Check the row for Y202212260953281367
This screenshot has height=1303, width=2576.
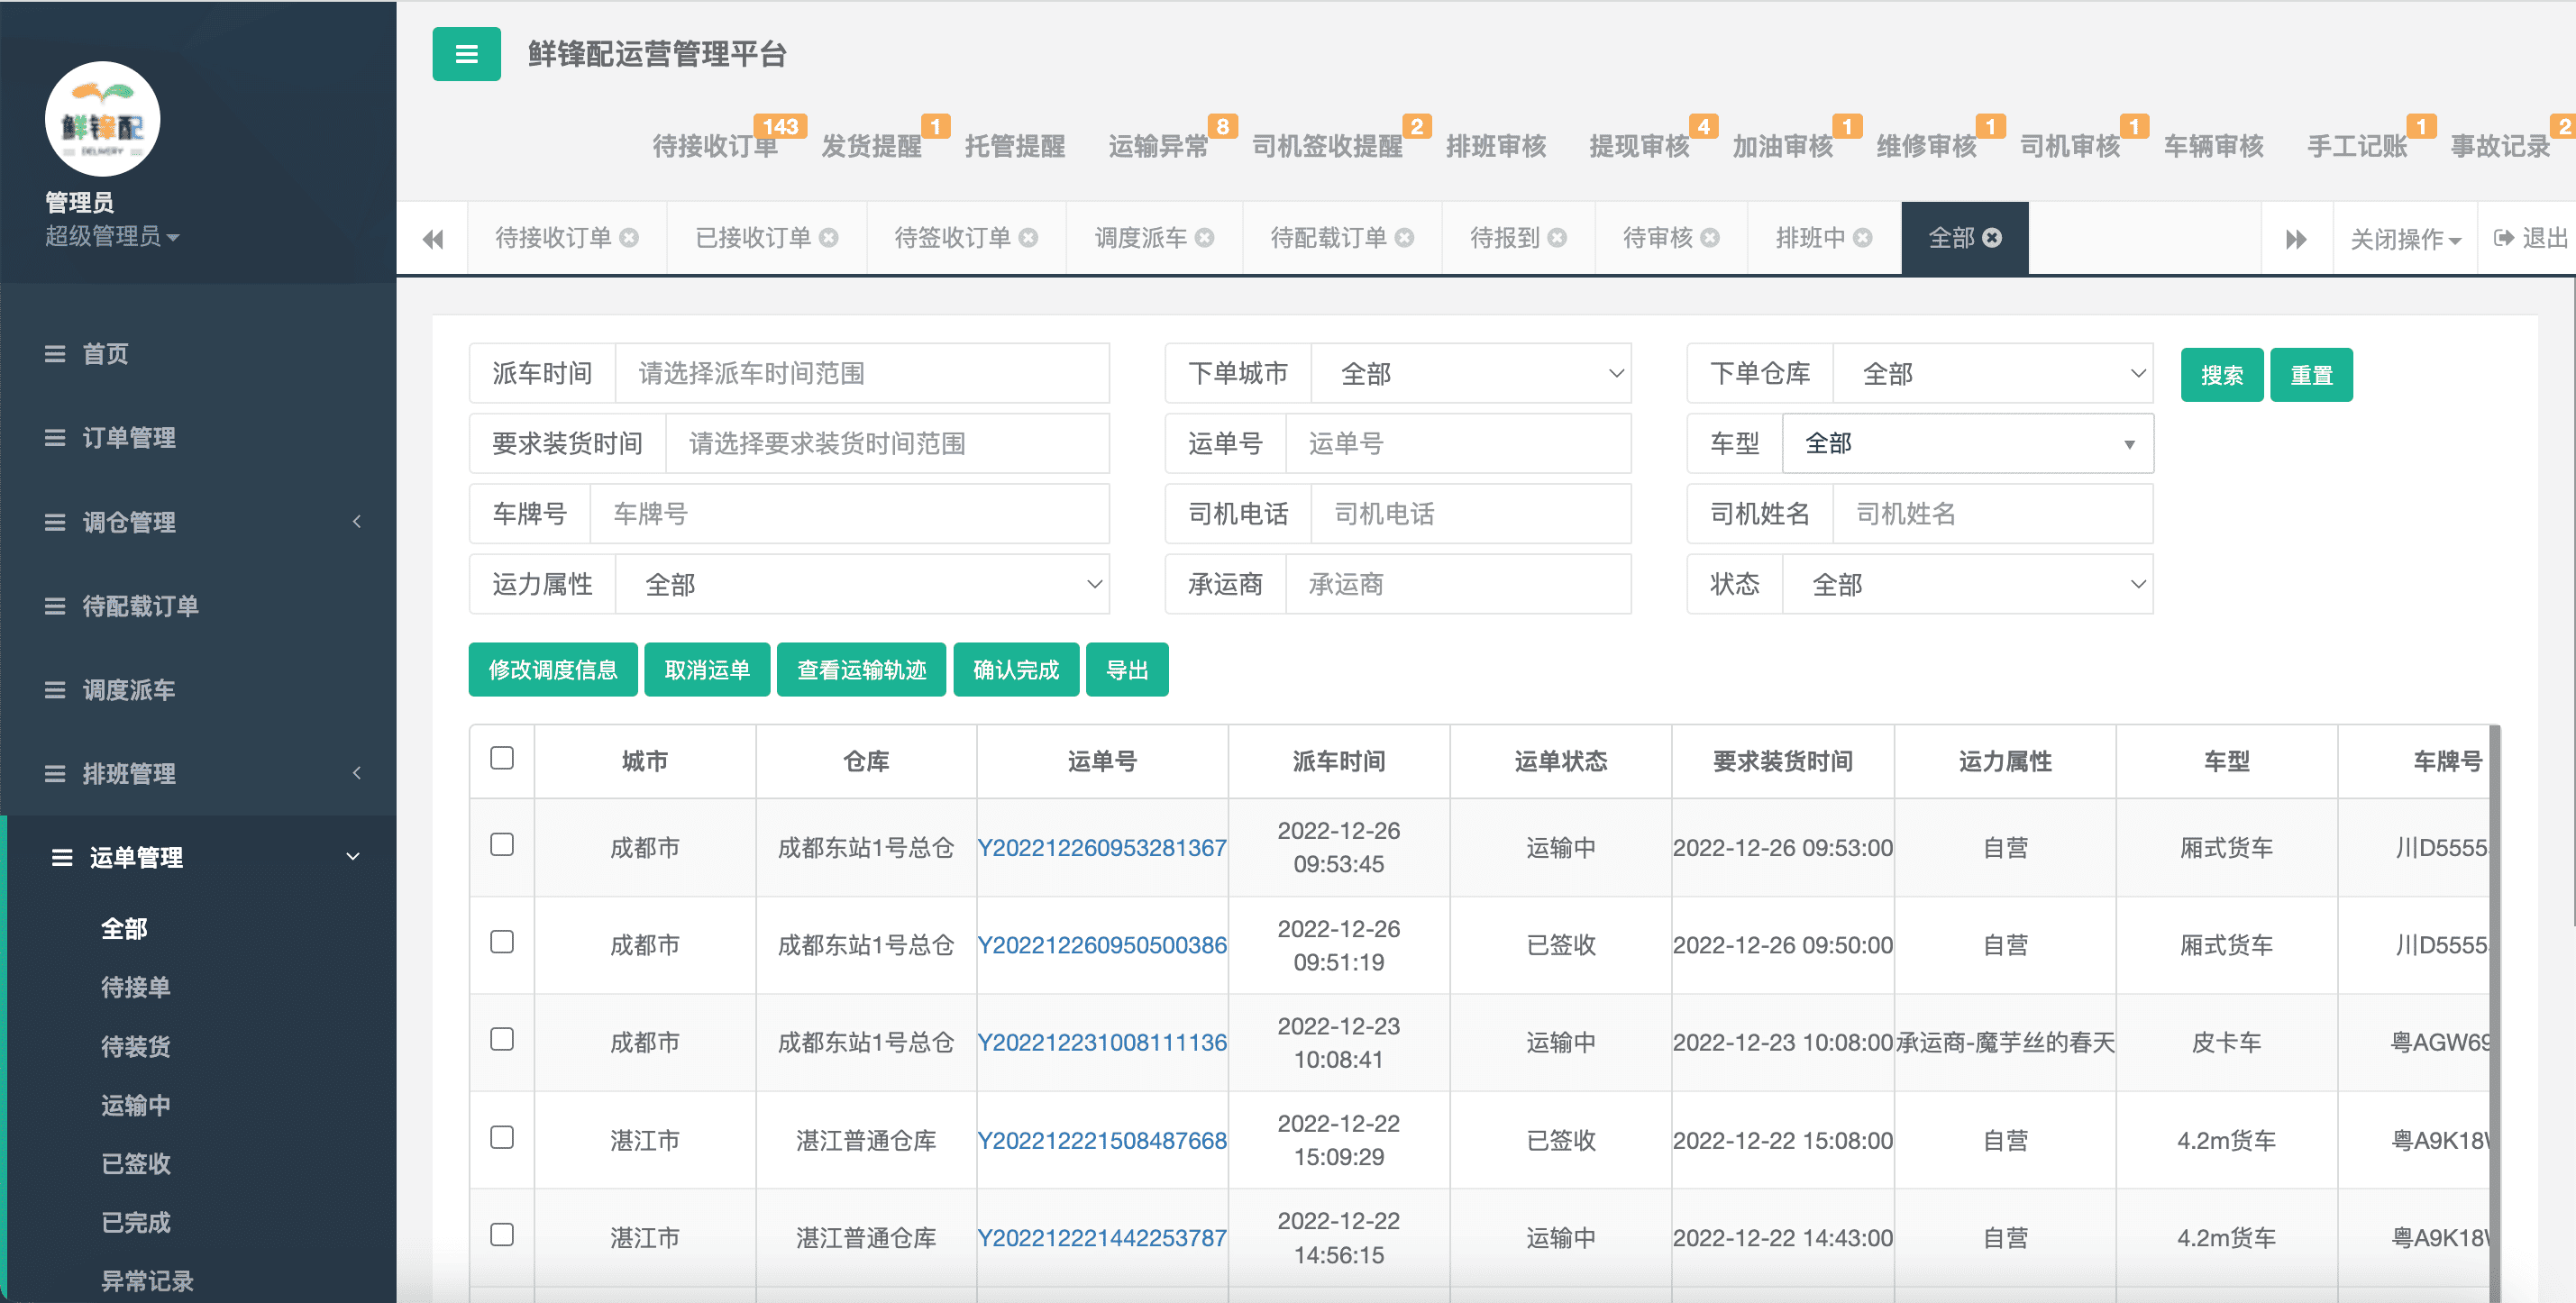pos(502,844)
